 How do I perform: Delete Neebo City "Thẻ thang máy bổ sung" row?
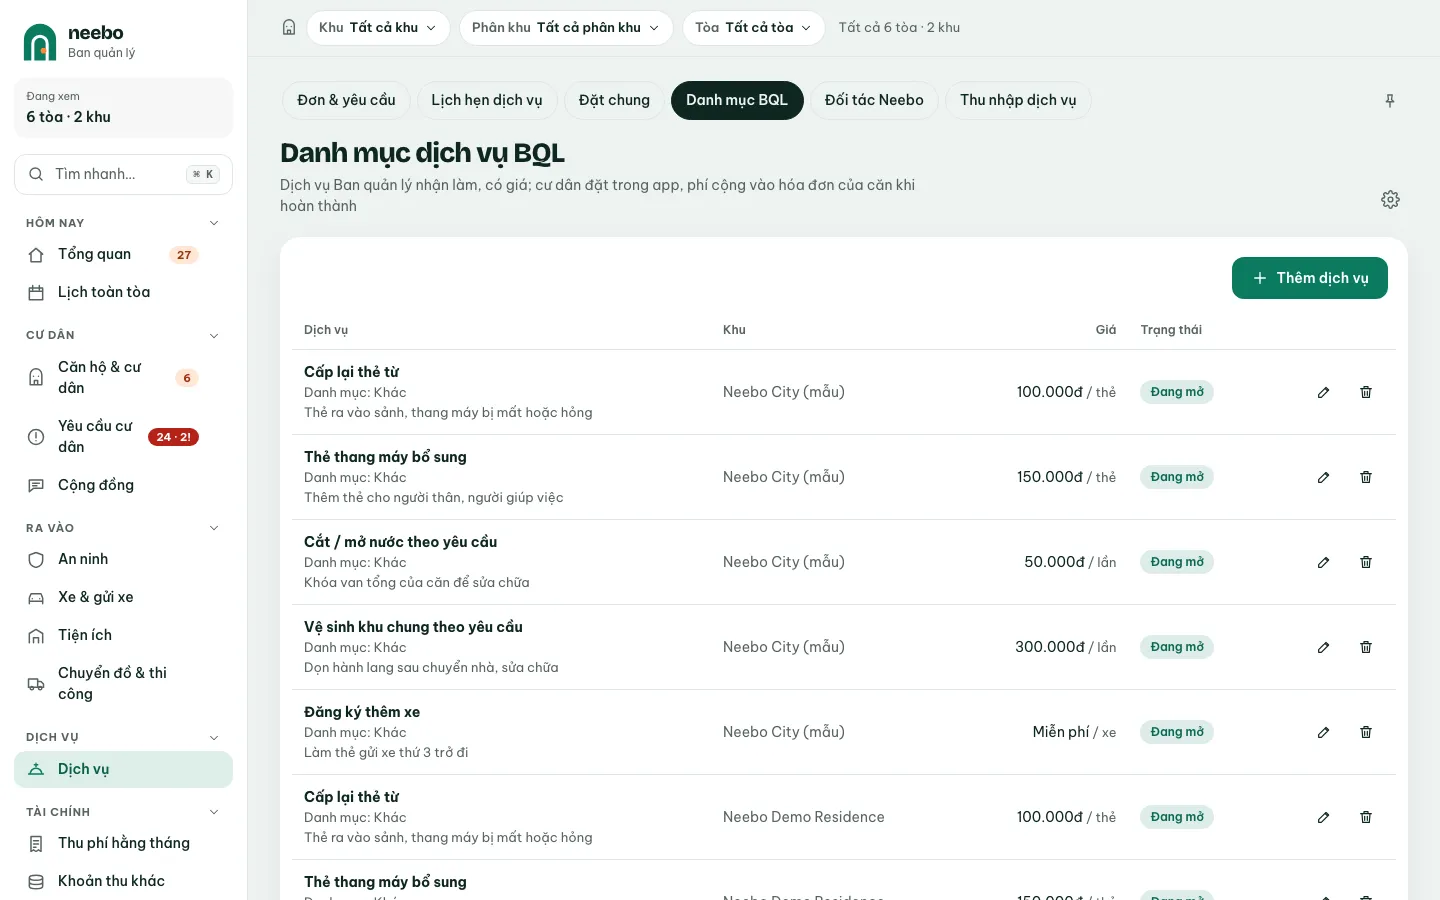pyautogui.click(x=1366, y=477)
